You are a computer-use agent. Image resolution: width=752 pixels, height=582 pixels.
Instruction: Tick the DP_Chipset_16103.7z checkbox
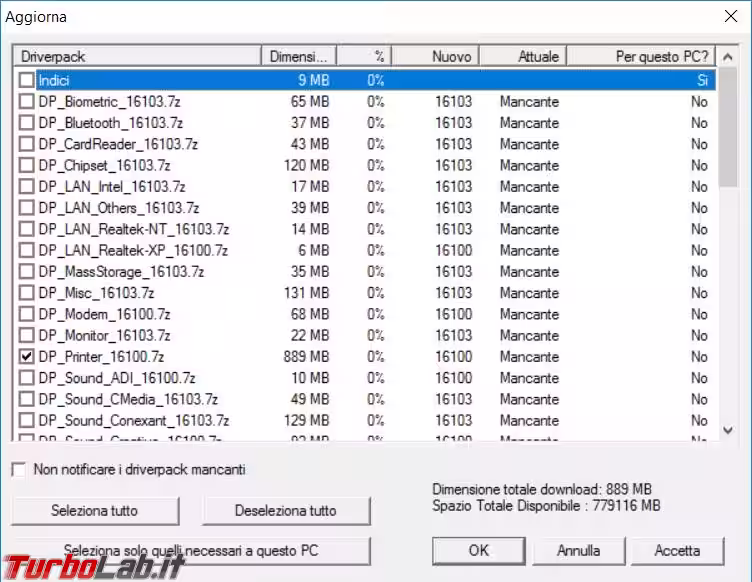click(x=26, y=166)
